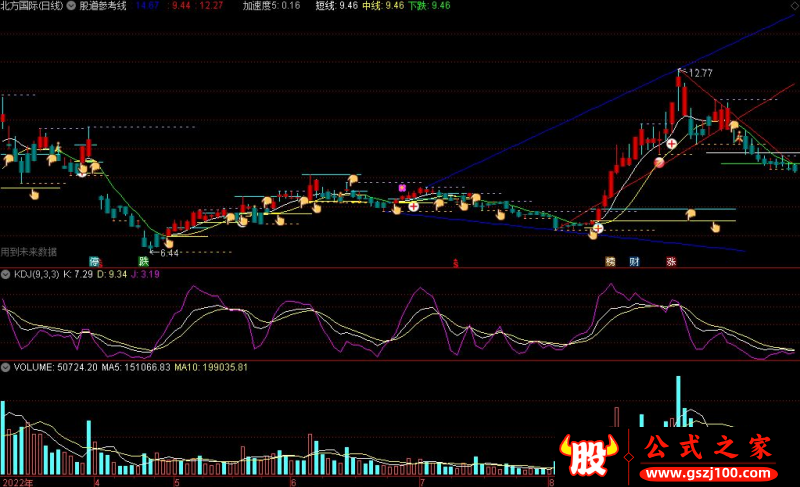Click the 短线: 9.46 value
Viewport: 800px width, 487px height.
[x=337, y=6]
